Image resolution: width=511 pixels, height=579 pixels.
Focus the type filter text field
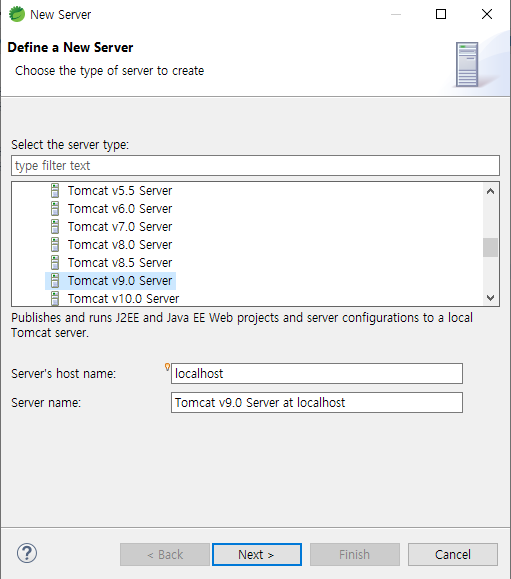pos(255,165)
